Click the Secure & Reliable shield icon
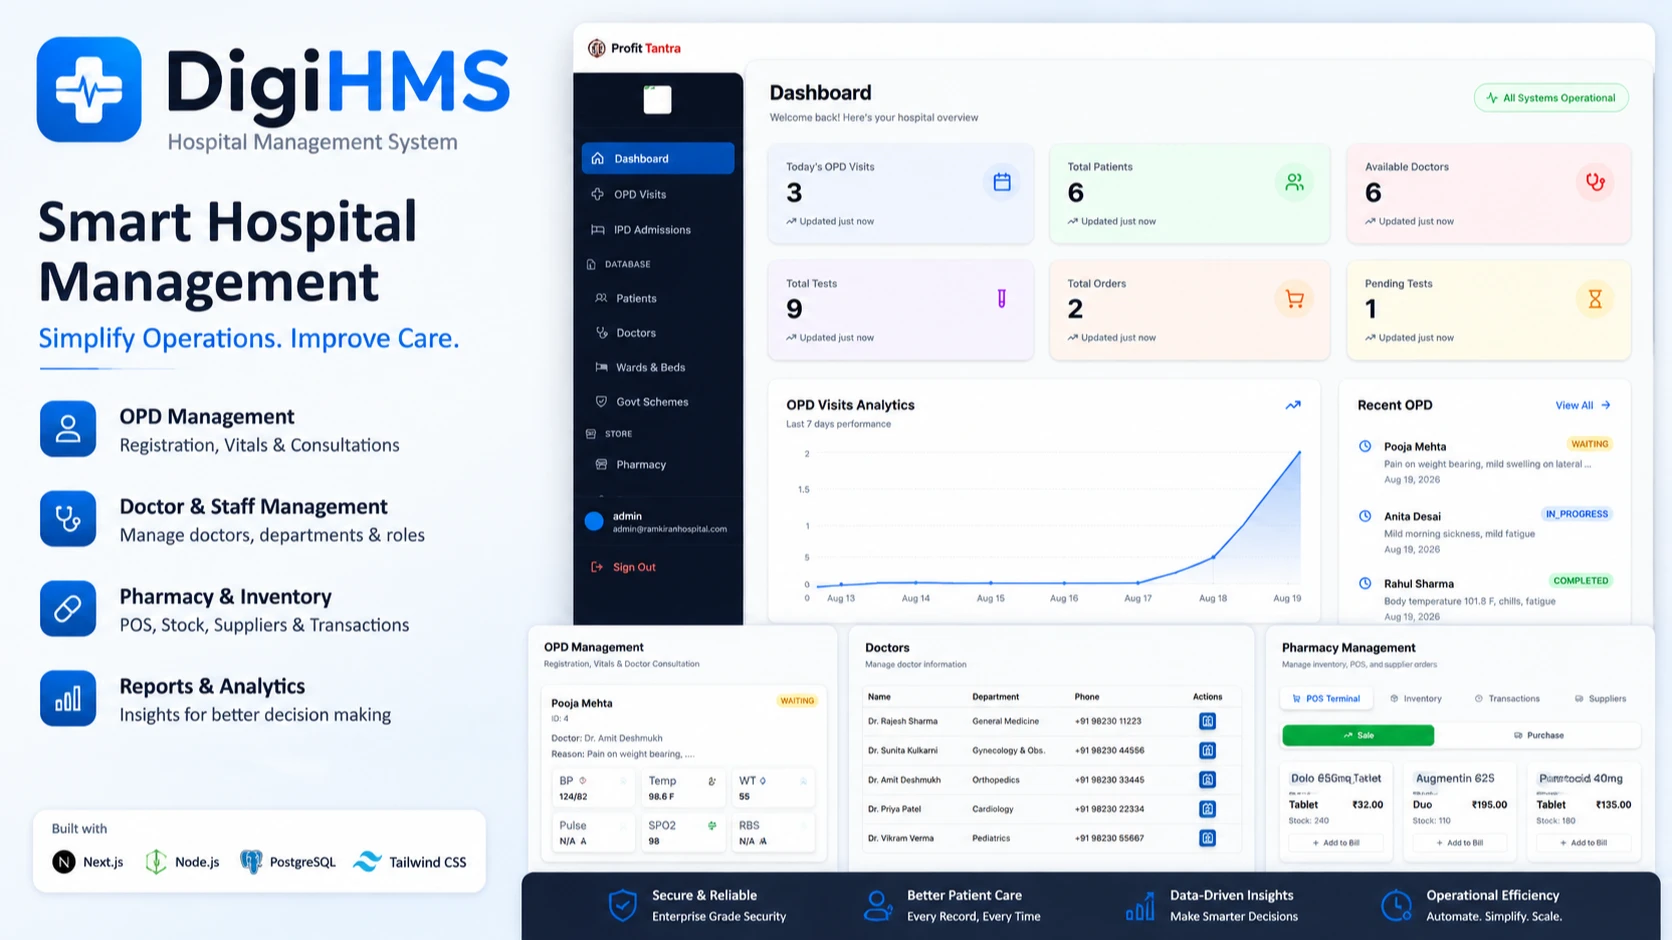This screenshot has height=940, width=1672. click(622, 905)
